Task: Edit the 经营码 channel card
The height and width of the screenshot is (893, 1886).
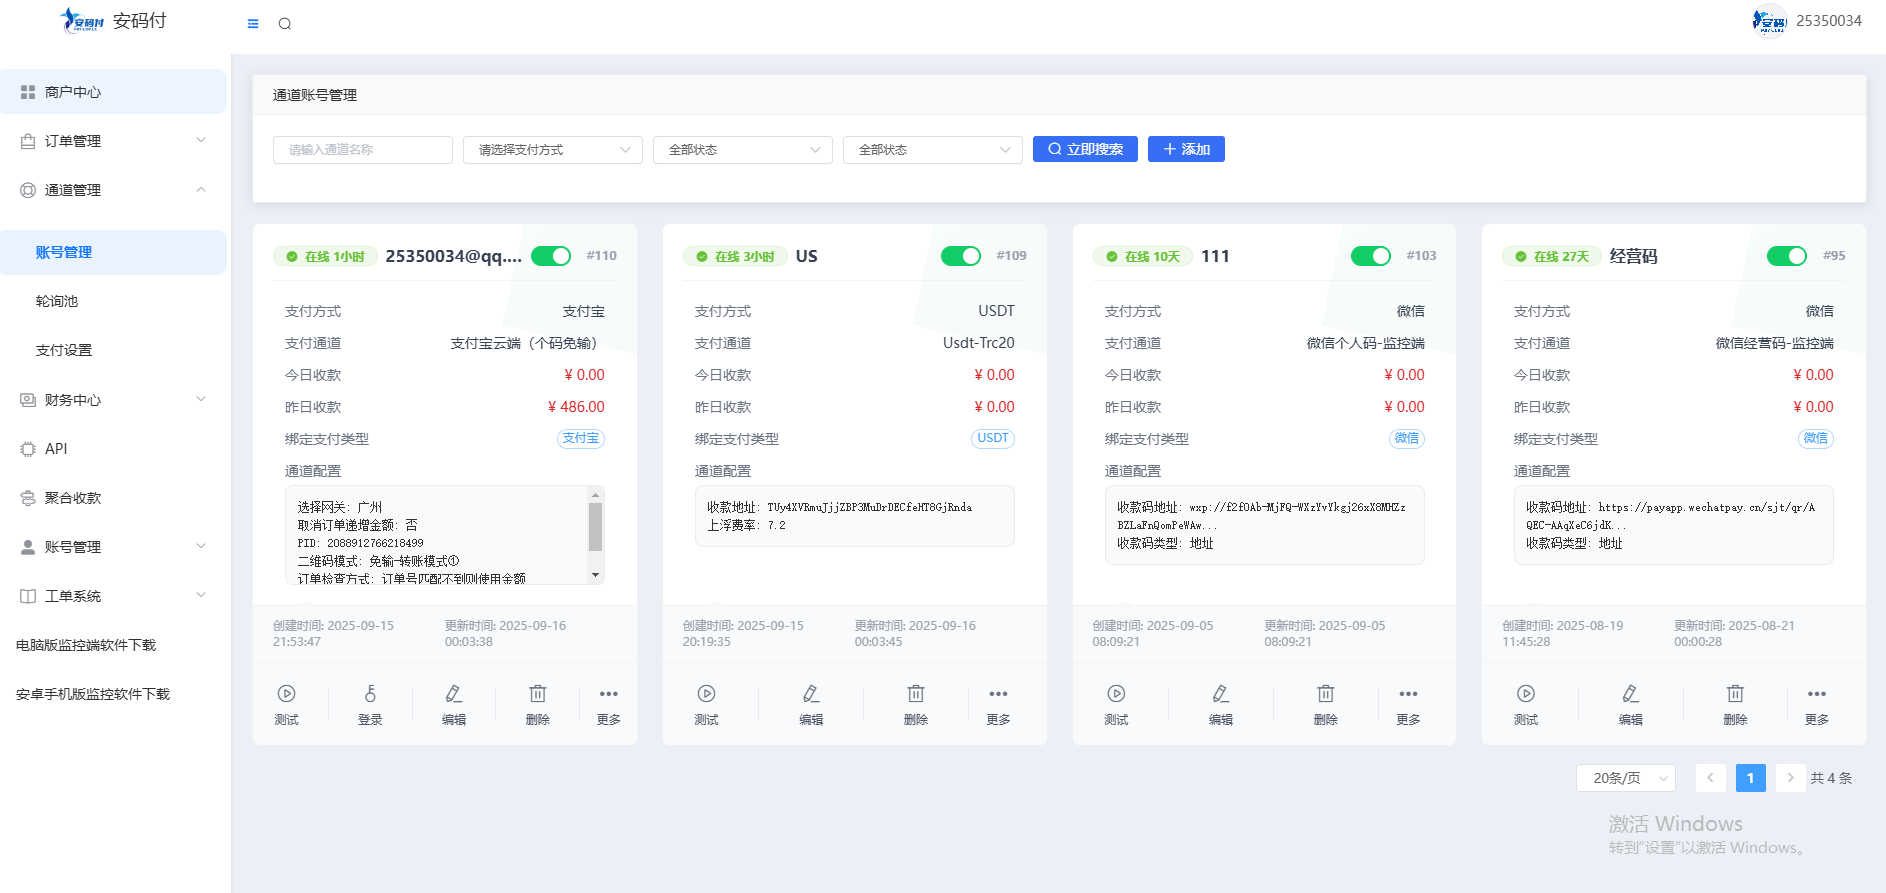Action: [1631, 705]
